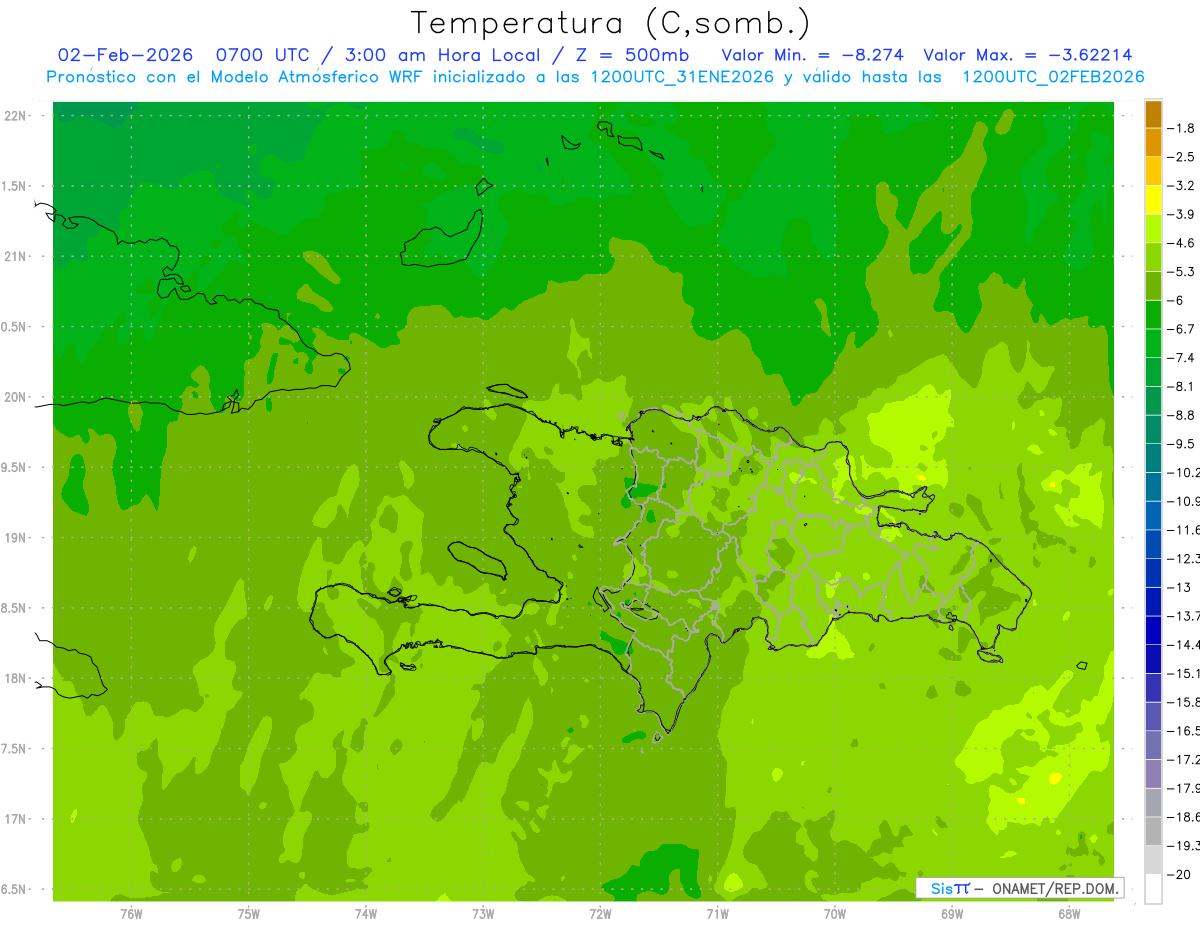Click the '71W' longitude label
The image size is (1200, 927).
point(717,913)
